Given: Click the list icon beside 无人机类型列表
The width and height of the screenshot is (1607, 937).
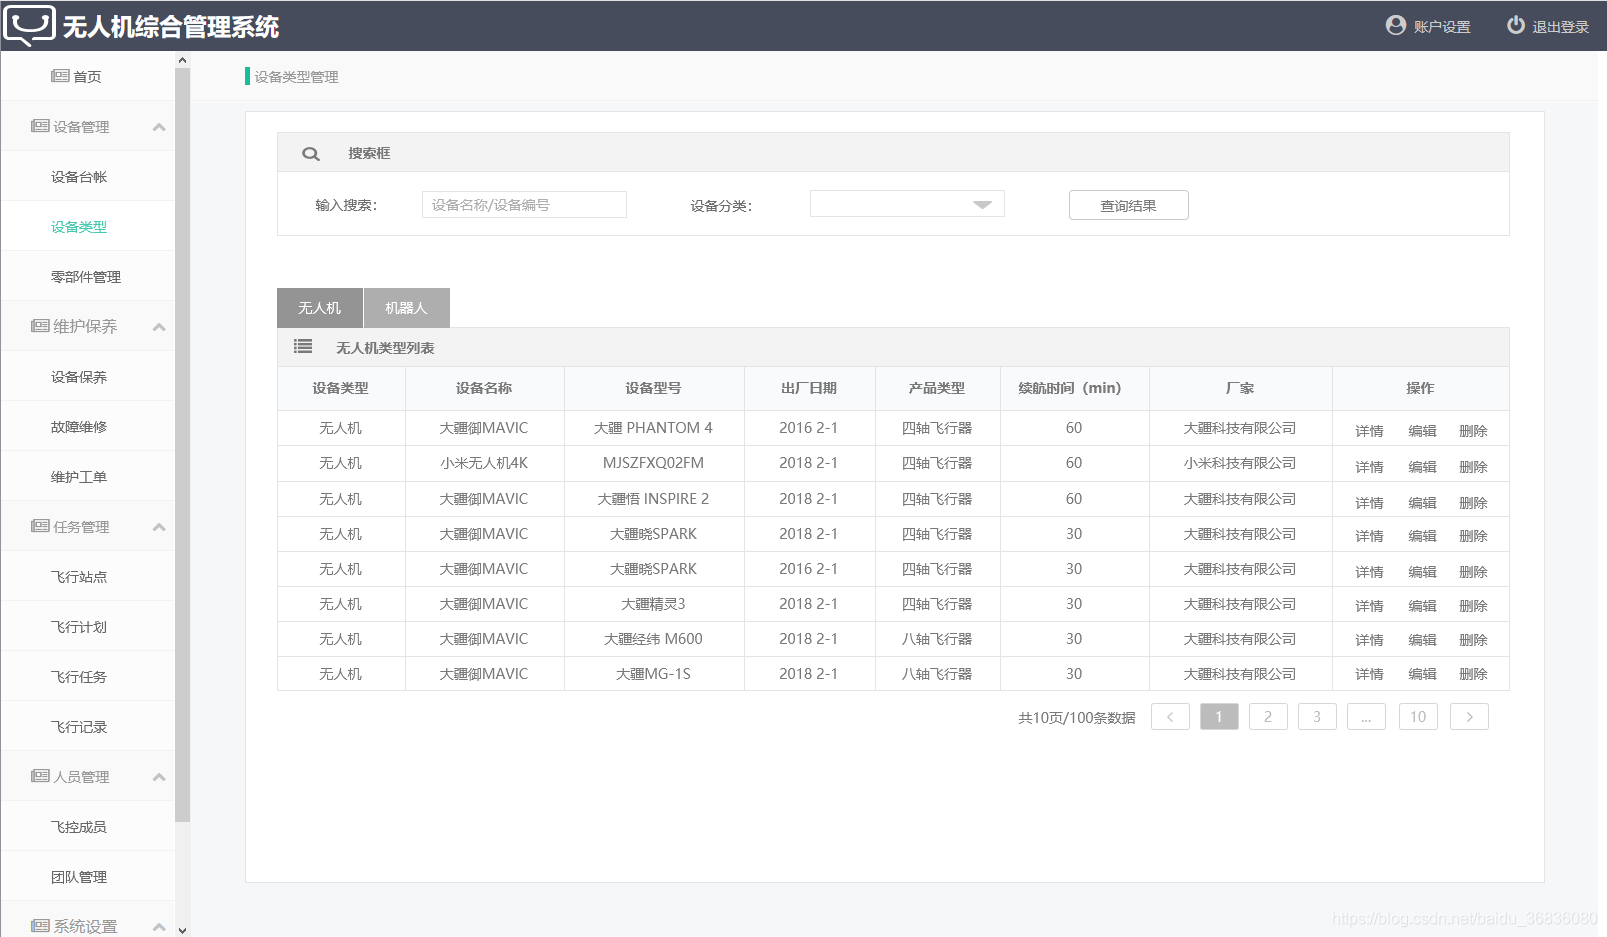Looking at the screenshot, I should (x=303, y=346).
